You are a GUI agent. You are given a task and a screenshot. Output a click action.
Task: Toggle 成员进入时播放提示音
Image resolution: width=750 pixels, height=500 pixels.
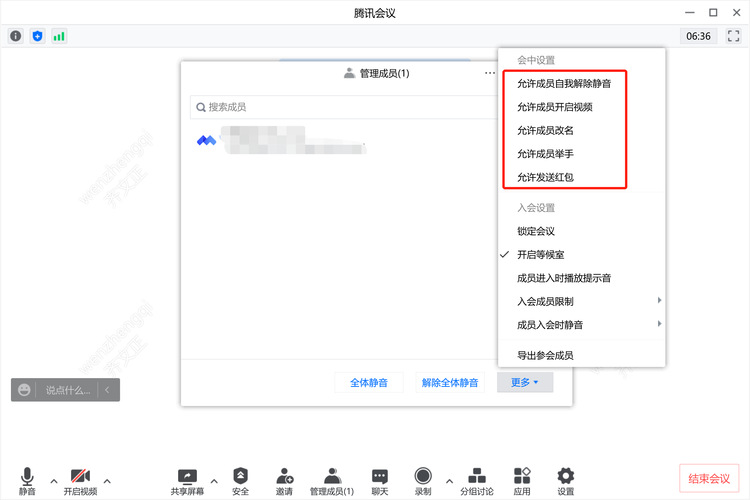(x=582, y=278)
